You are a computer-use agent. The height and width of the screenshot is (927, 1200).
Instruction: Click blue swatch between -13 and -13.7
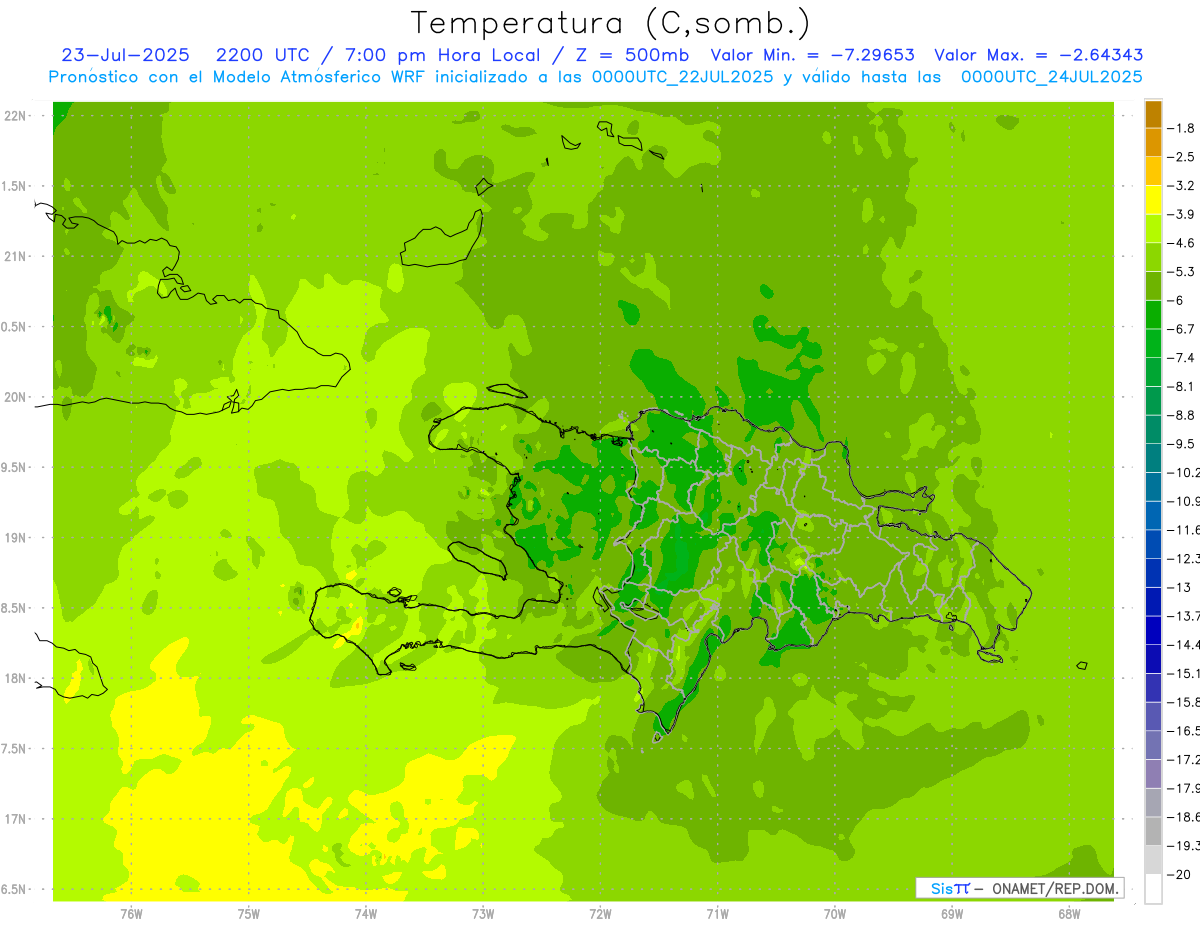point(1153,602)
